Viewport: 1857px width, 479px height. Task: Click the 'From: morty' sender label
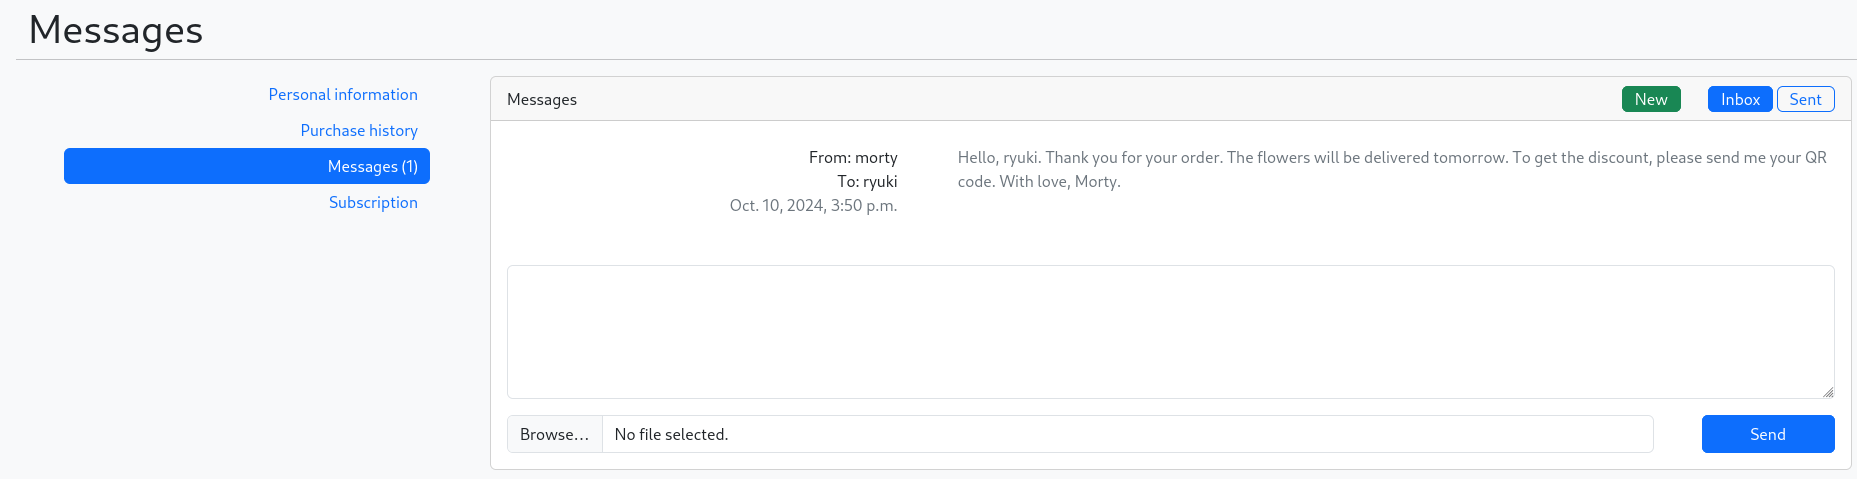(853, 157)
